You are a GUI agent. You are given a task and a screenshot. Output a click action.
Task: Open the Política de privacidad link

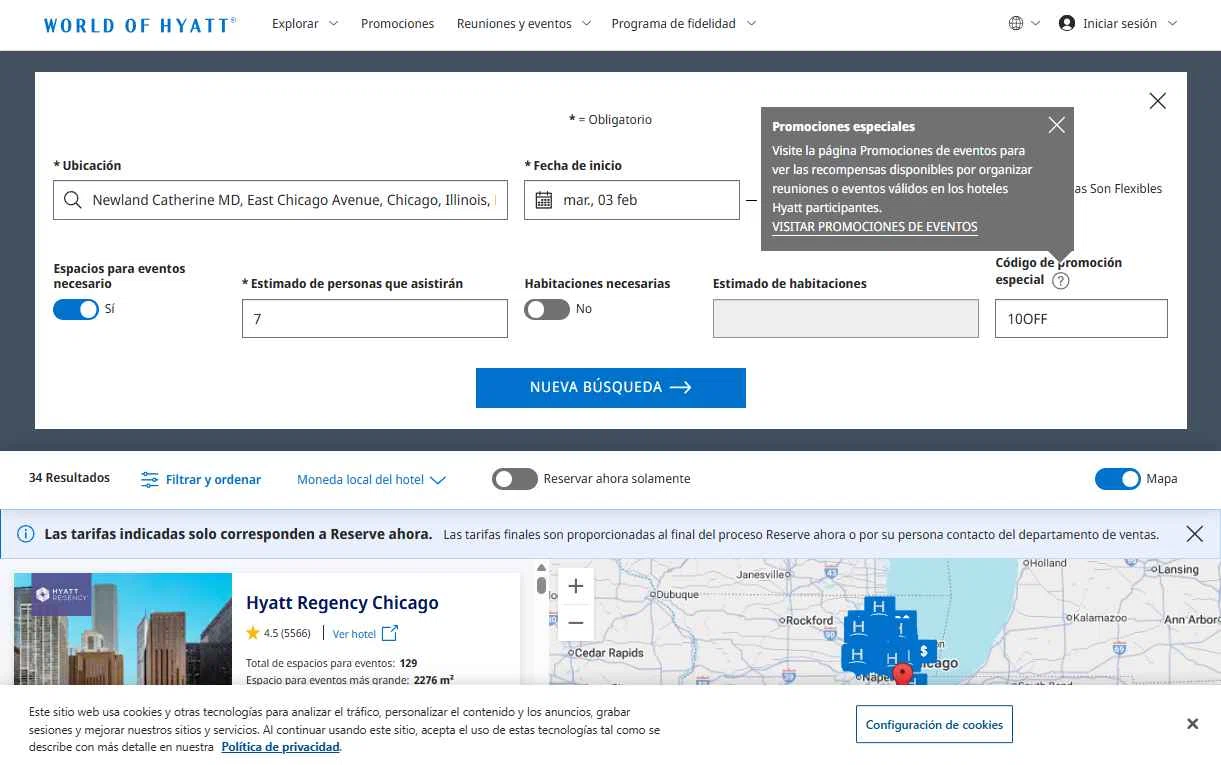tap(281, 747)
